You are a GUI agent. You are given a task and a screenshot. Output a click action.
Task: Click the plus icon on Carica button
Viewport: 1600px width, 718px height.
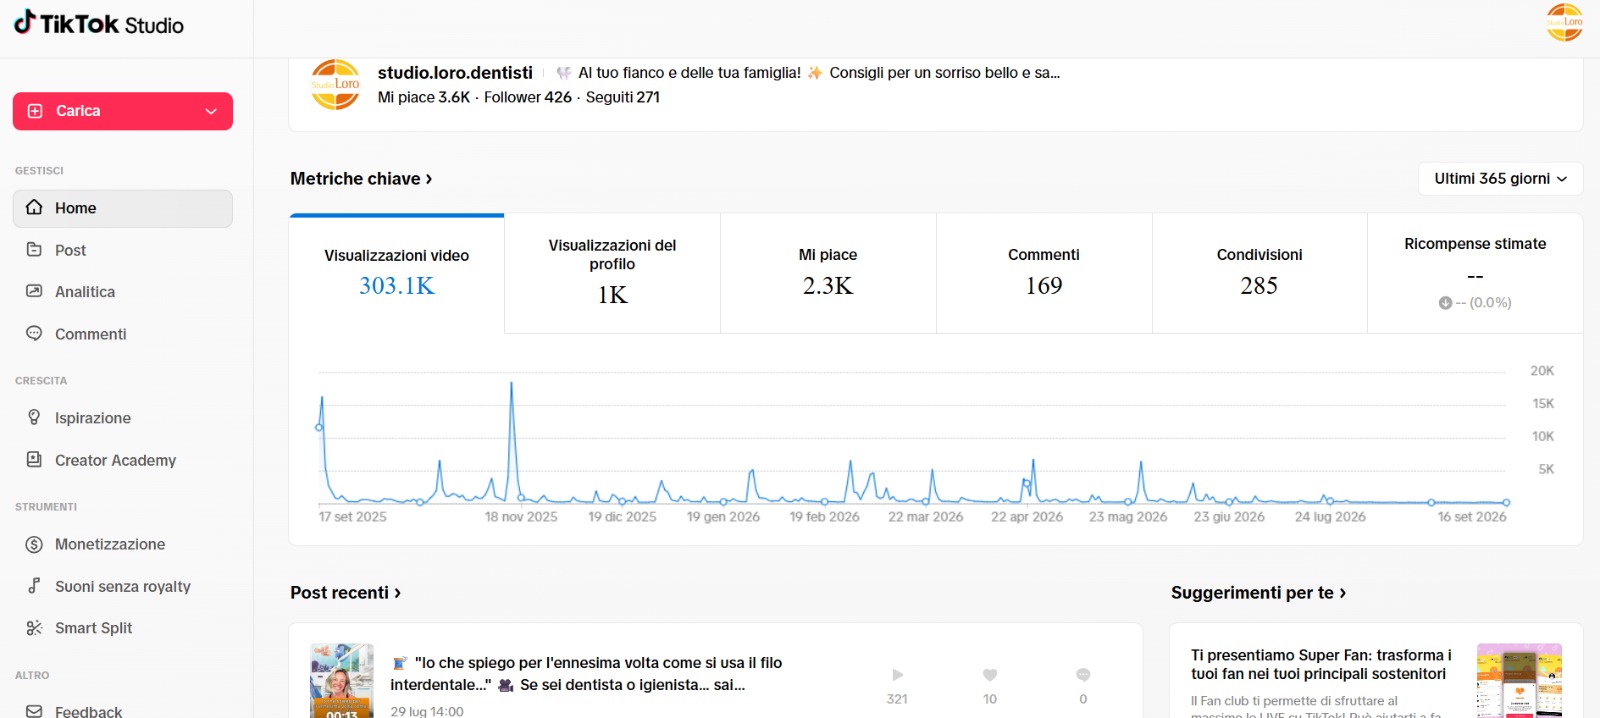[x=35, y=111]
